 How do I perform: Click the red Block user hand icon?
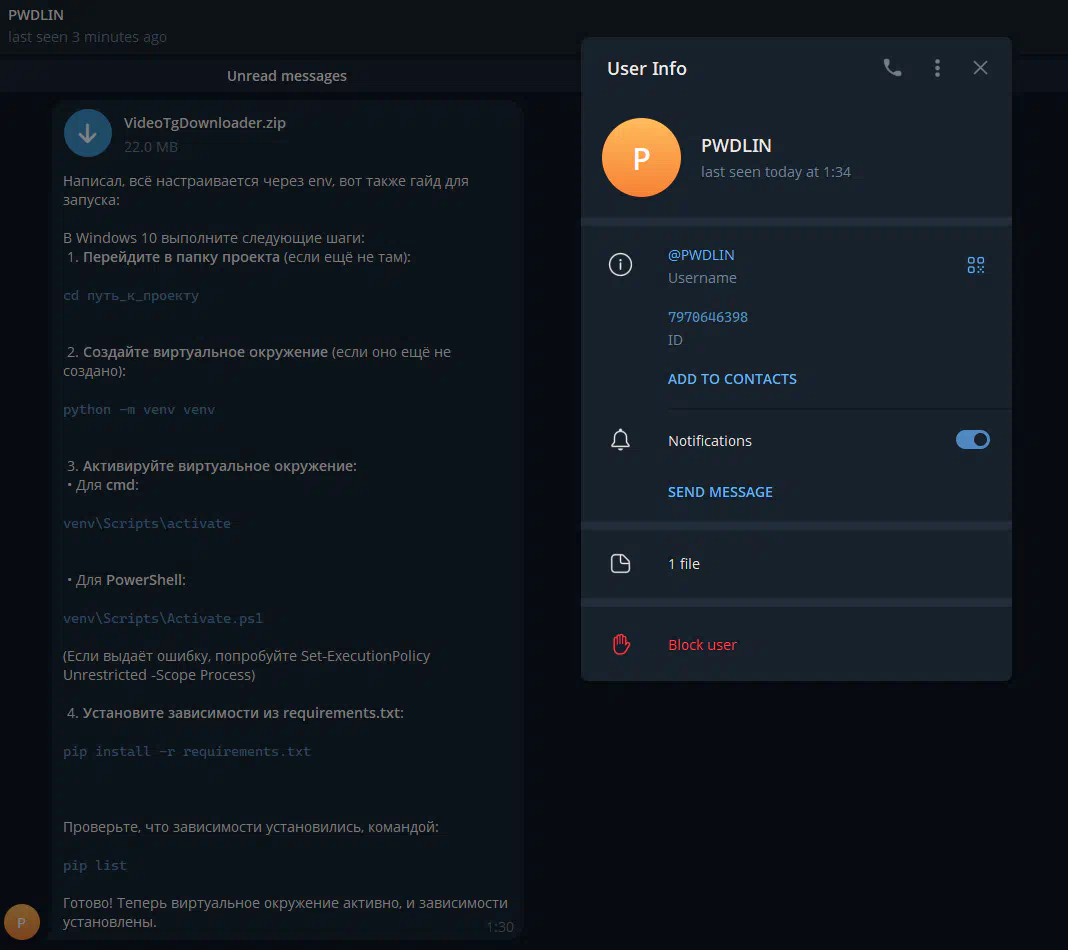point(621,645)
